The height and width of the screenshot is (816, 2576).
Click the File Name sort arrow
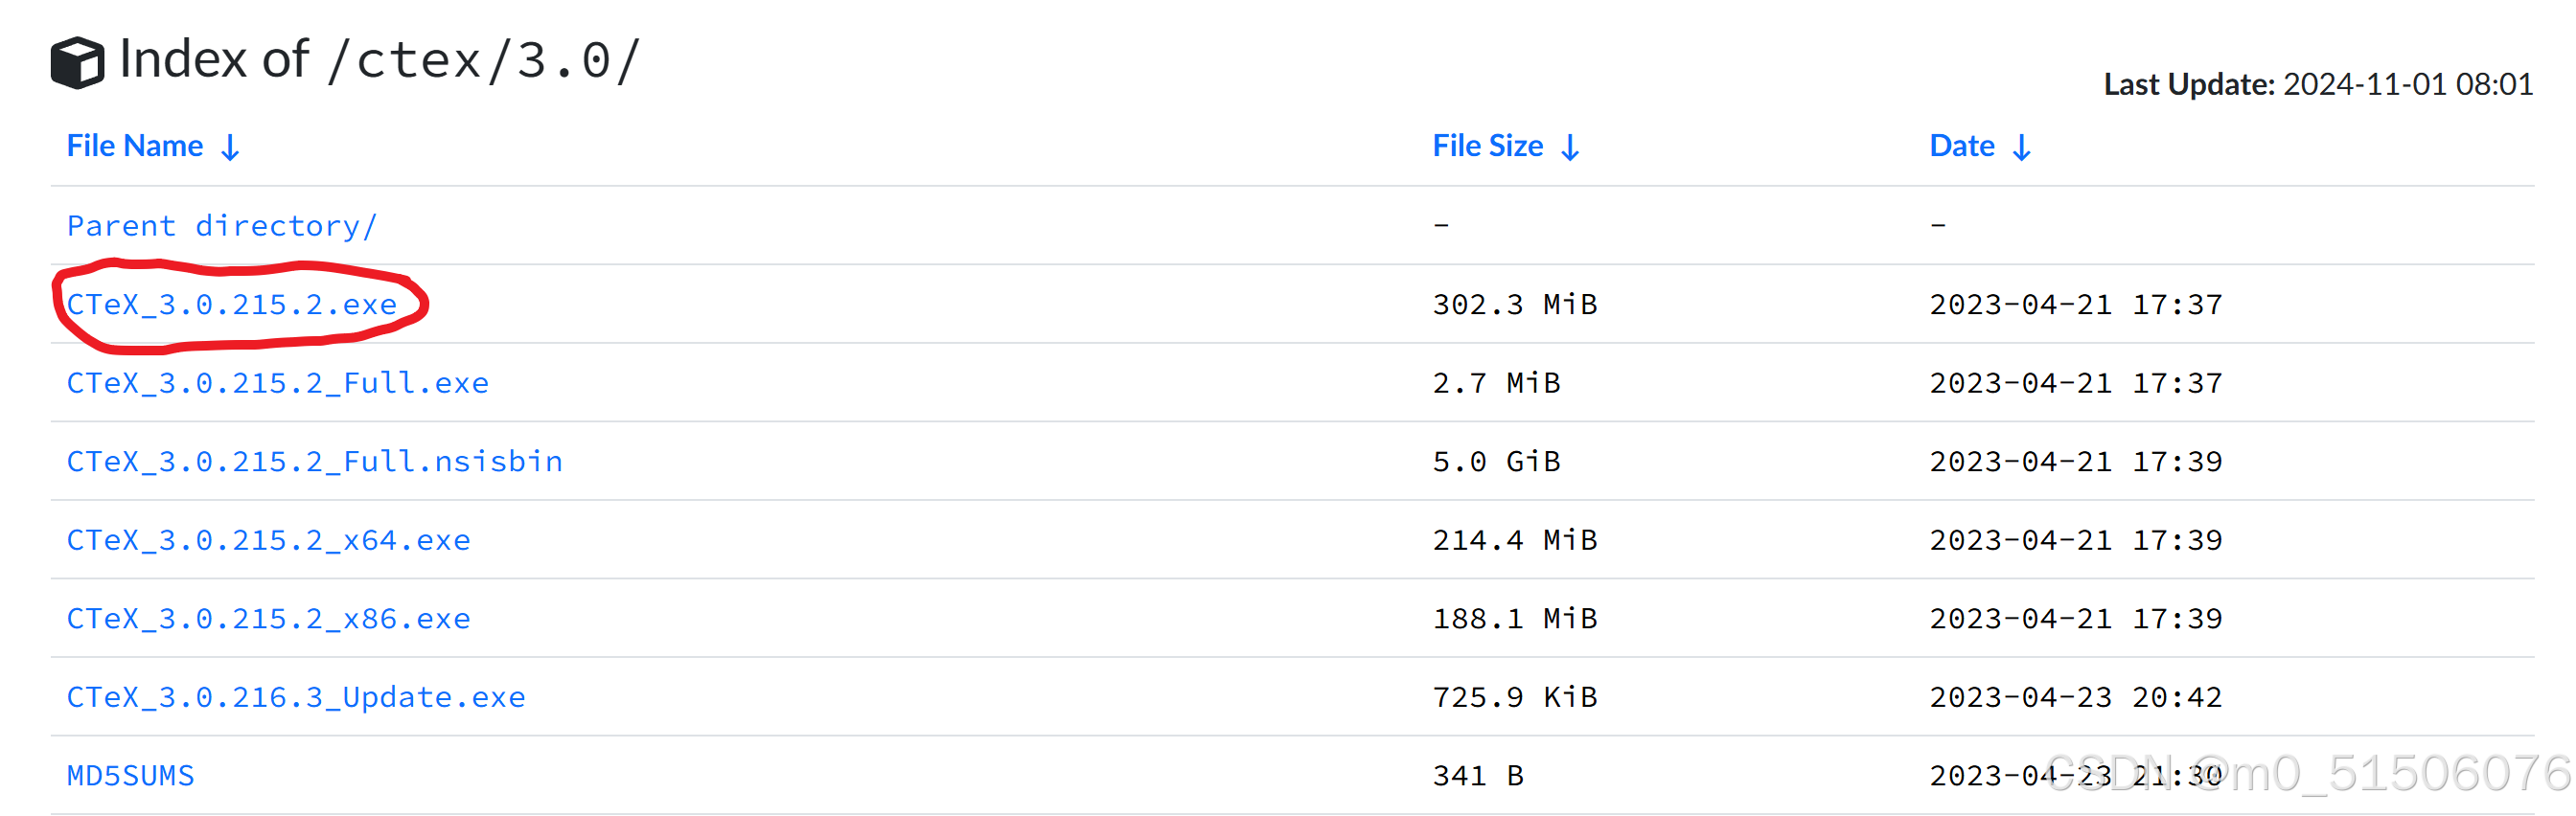(x=230, y=148)
